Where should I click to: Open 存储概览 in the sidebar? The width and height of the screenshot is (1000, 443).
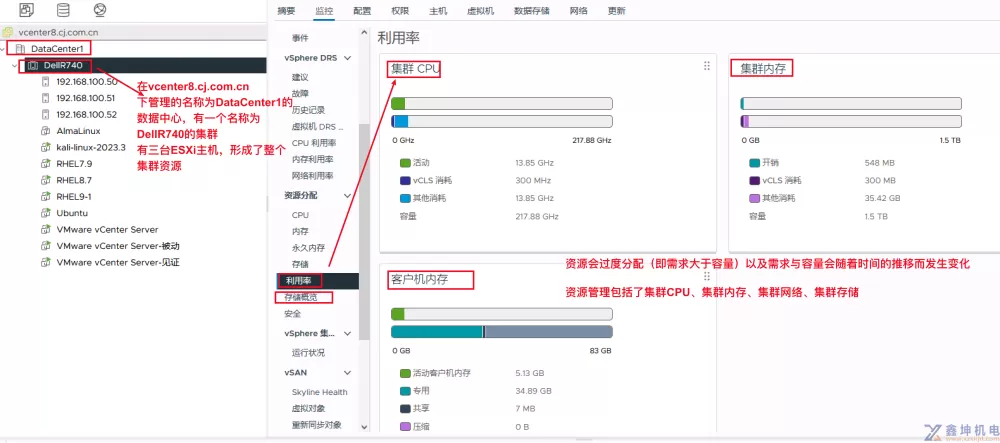coord(301,297)
